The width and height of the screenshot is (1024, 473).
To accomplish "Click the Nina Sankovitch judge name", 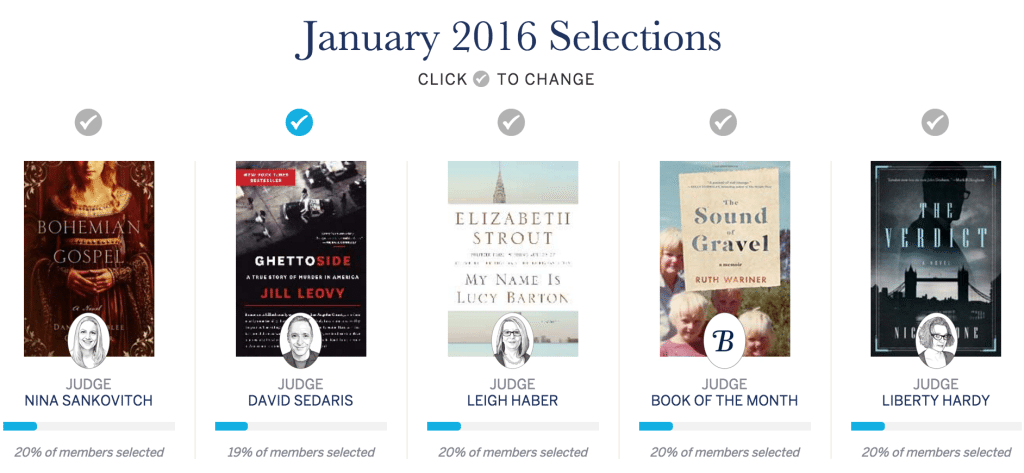I will point(89,400).
